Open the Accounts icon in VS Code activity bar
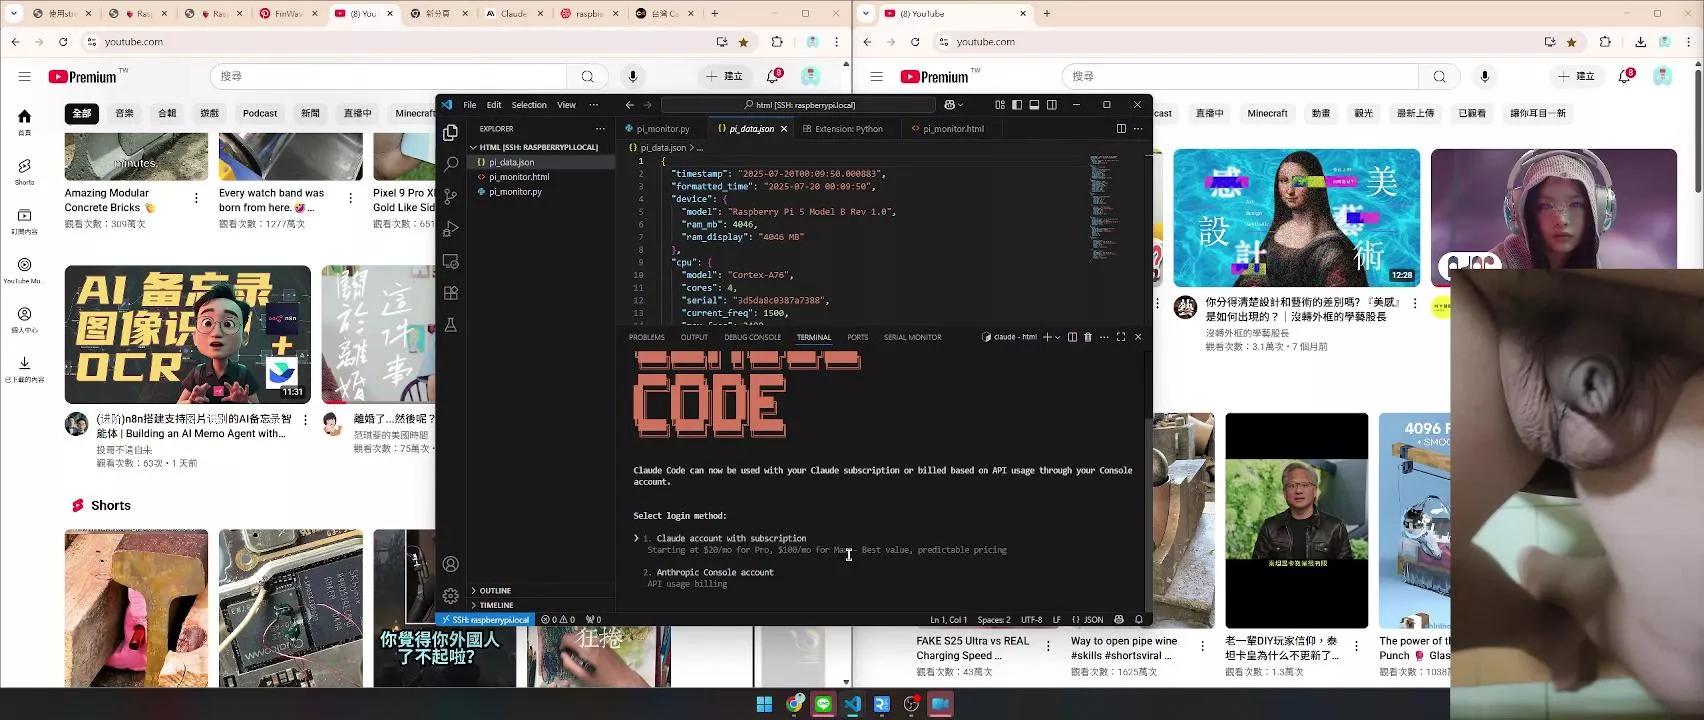The width and height of the screenshot is (1704, 720). coord(451,564)
